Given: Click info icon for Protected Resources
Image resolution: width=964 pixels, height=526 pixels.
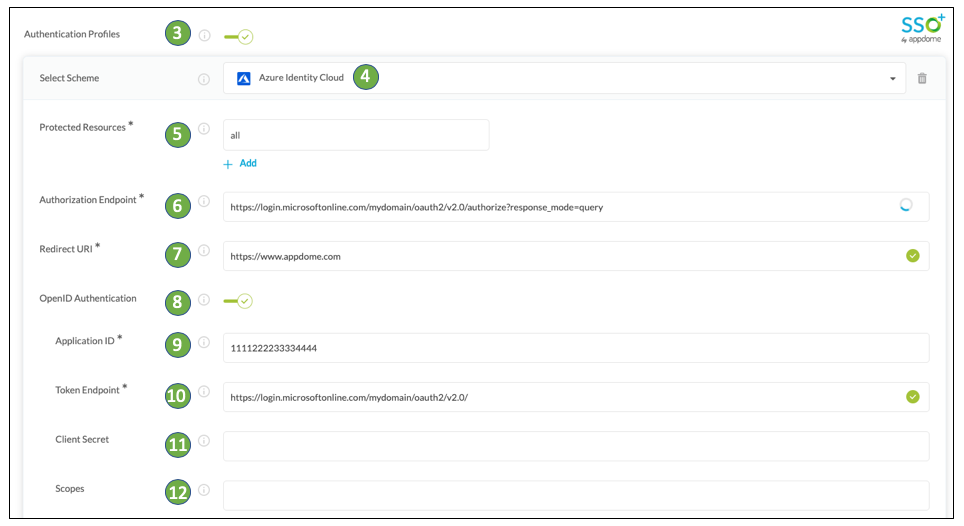Looking at the screenshot, I should (204, 128).
